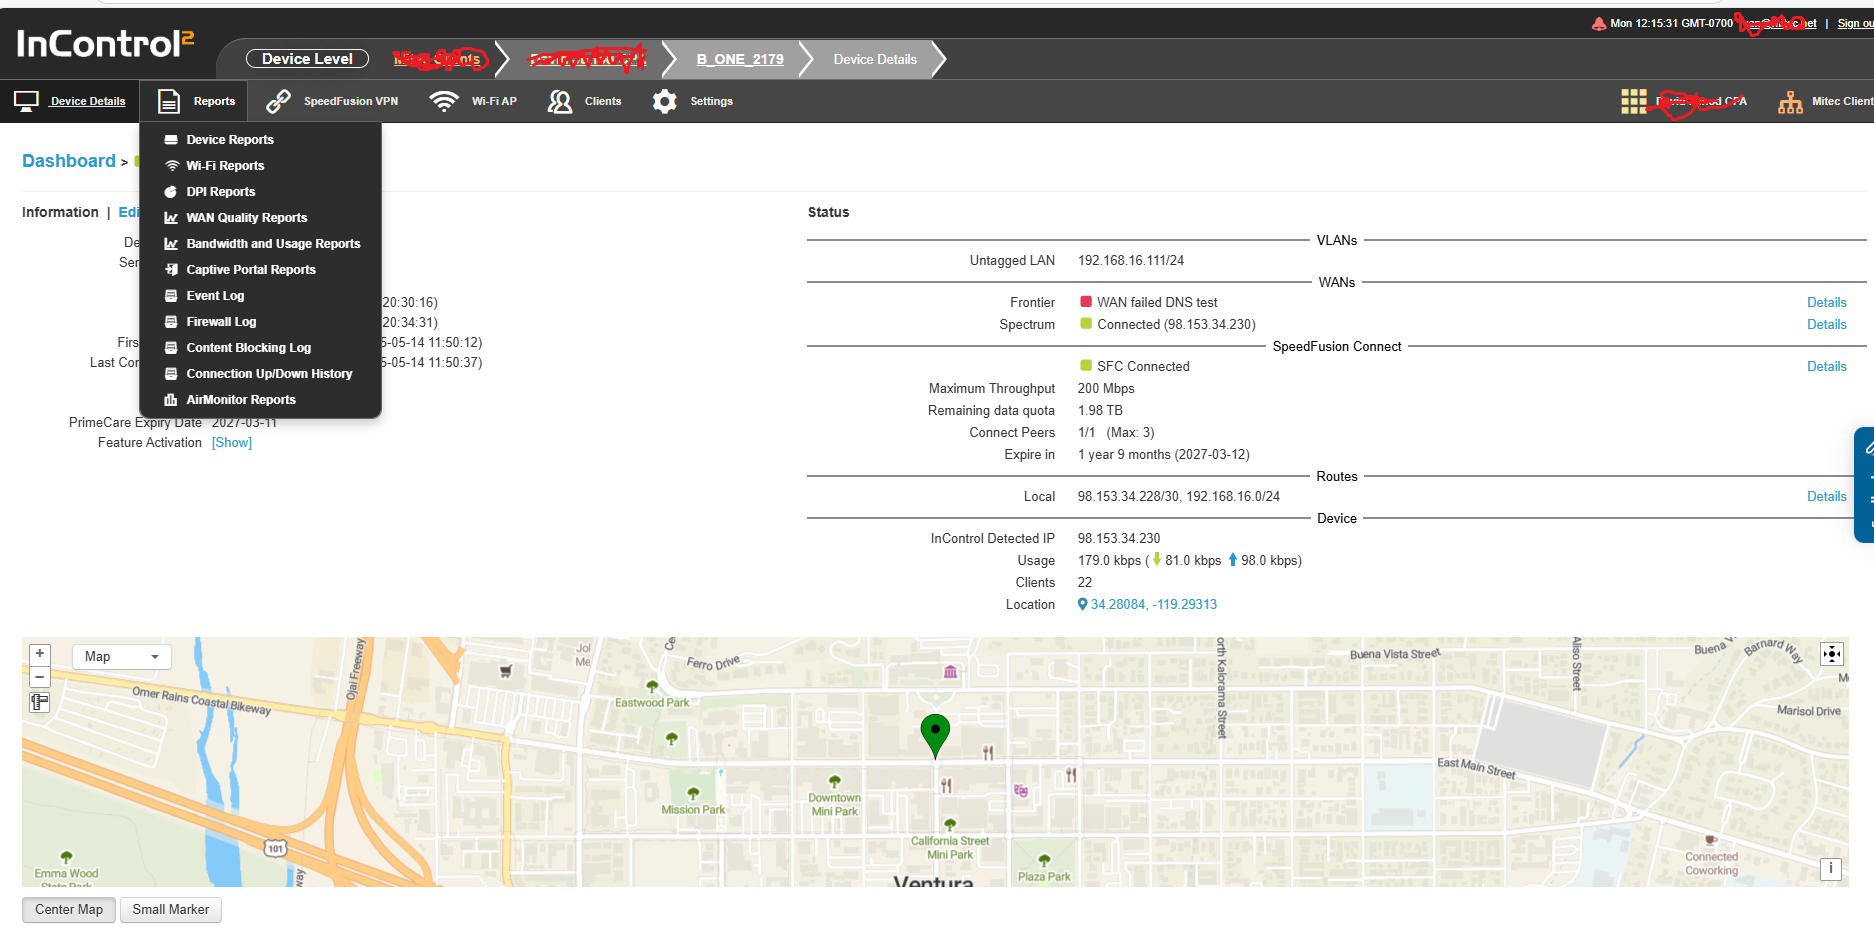Zoom out on the map
Image resolution: width=1874 pixels, height=937 pixels.
click(x=40, y=677)
